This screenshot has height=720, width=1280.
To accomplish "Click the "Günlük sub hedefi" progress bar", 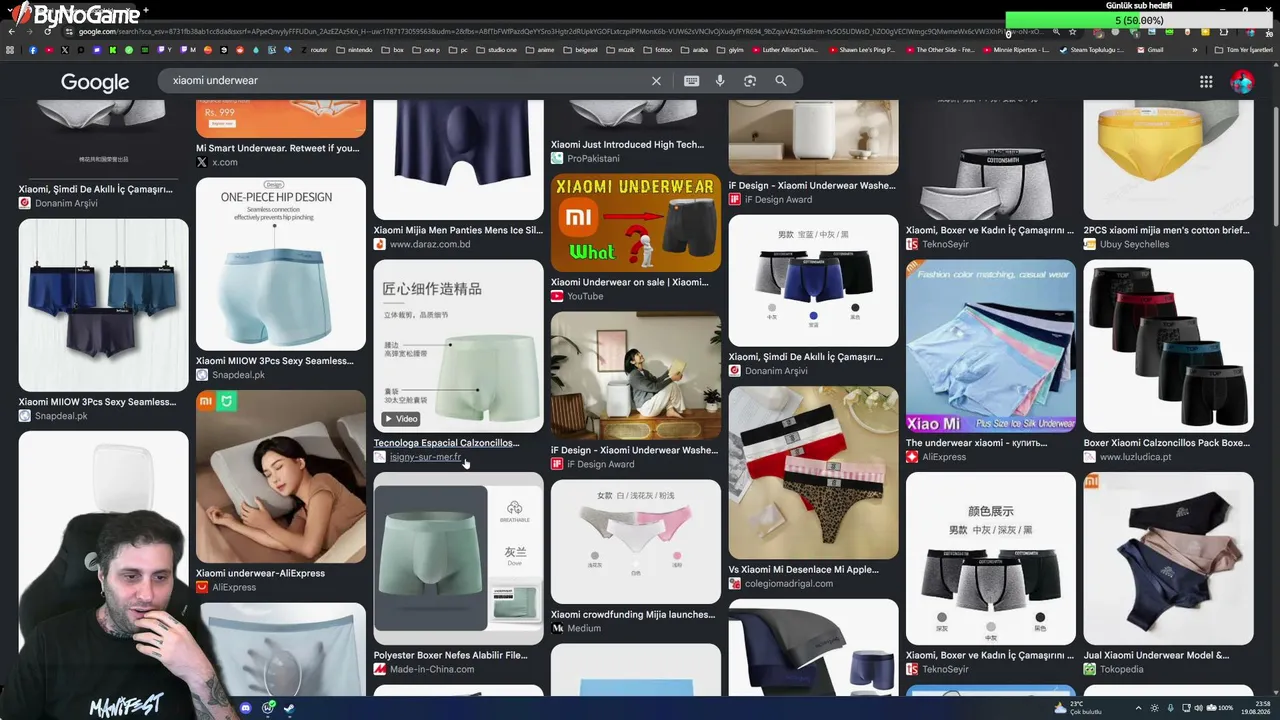I will (x=1140, y=20).
